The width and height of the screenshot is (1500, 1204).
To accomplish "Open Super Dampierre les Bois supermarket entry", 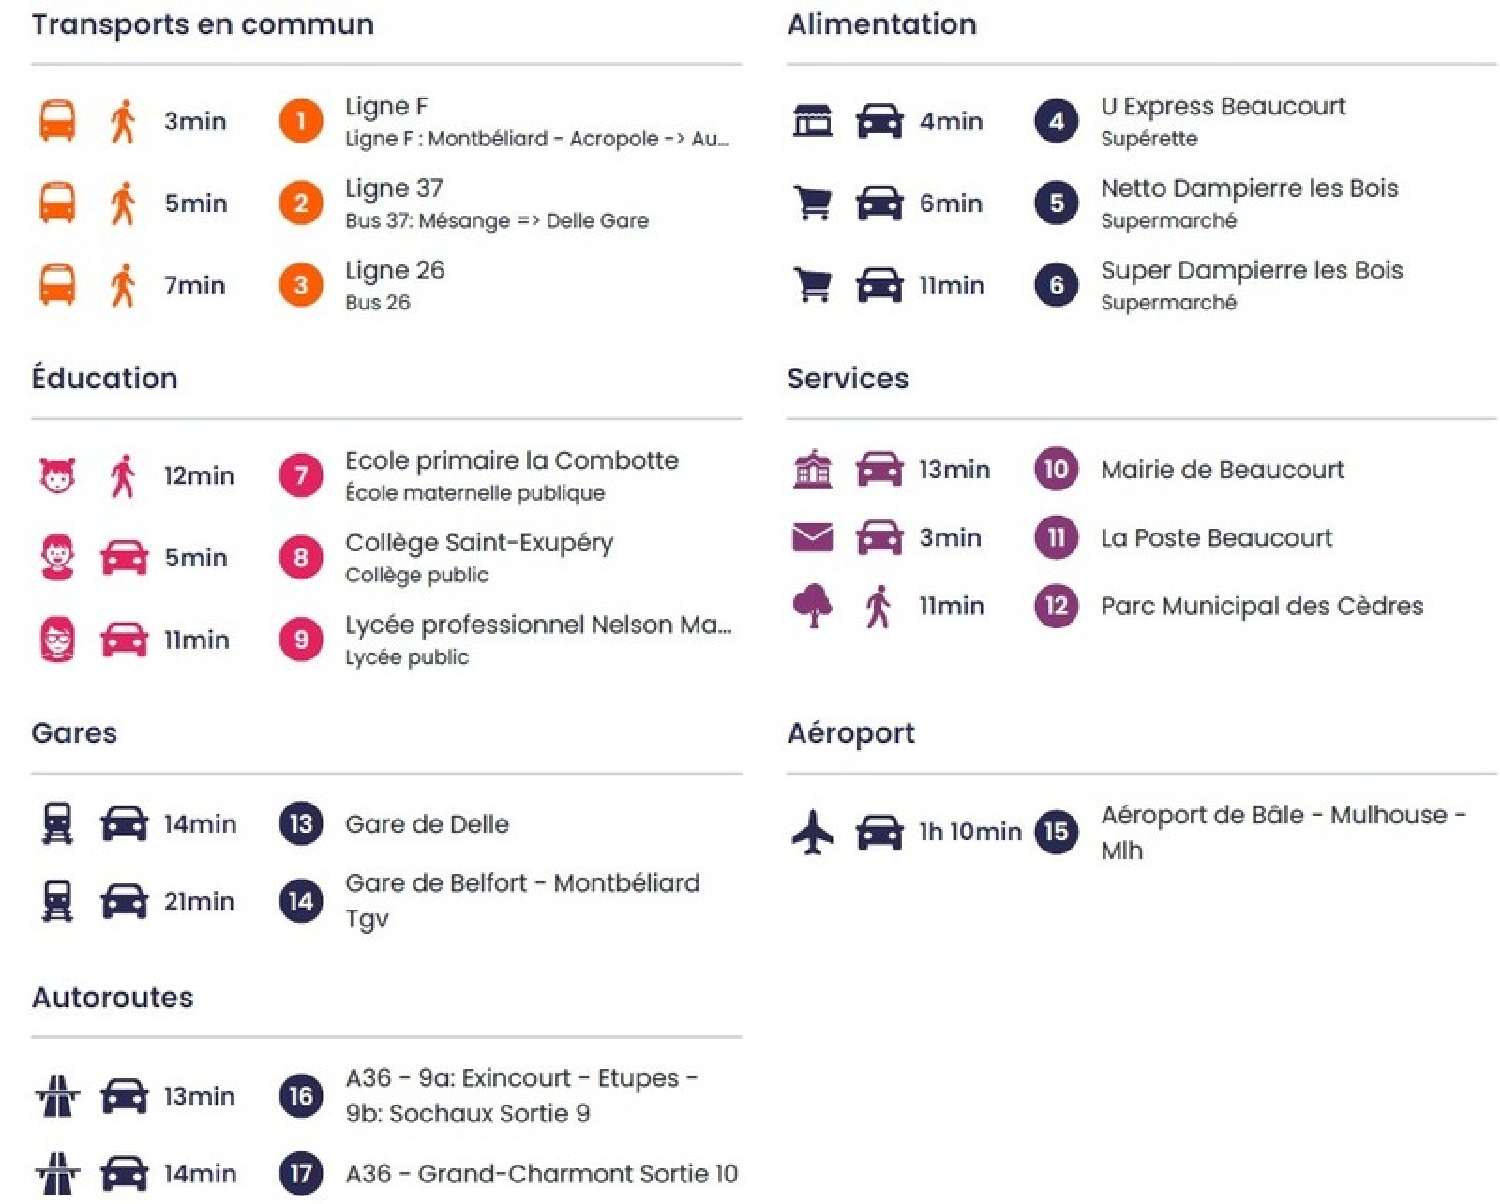I will click(x=1251, y=271).
